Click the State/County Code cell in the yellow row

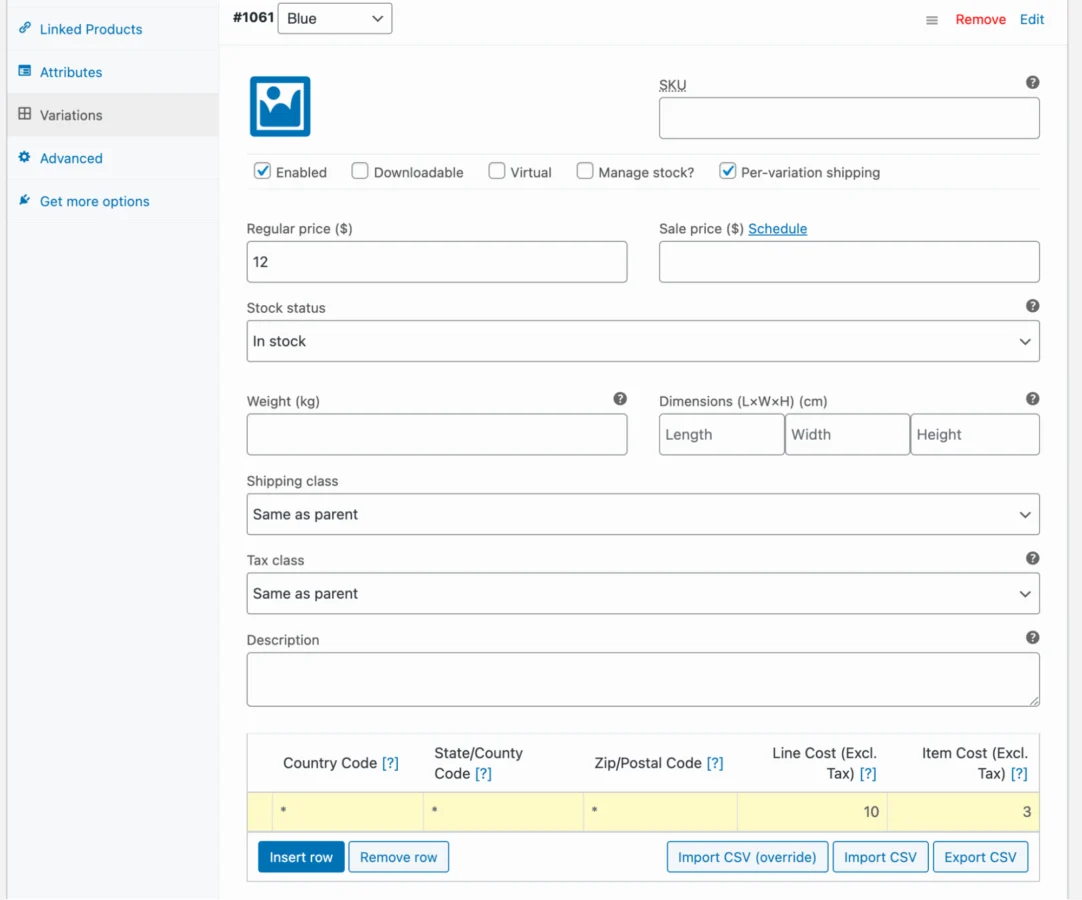tap(503, 812)
